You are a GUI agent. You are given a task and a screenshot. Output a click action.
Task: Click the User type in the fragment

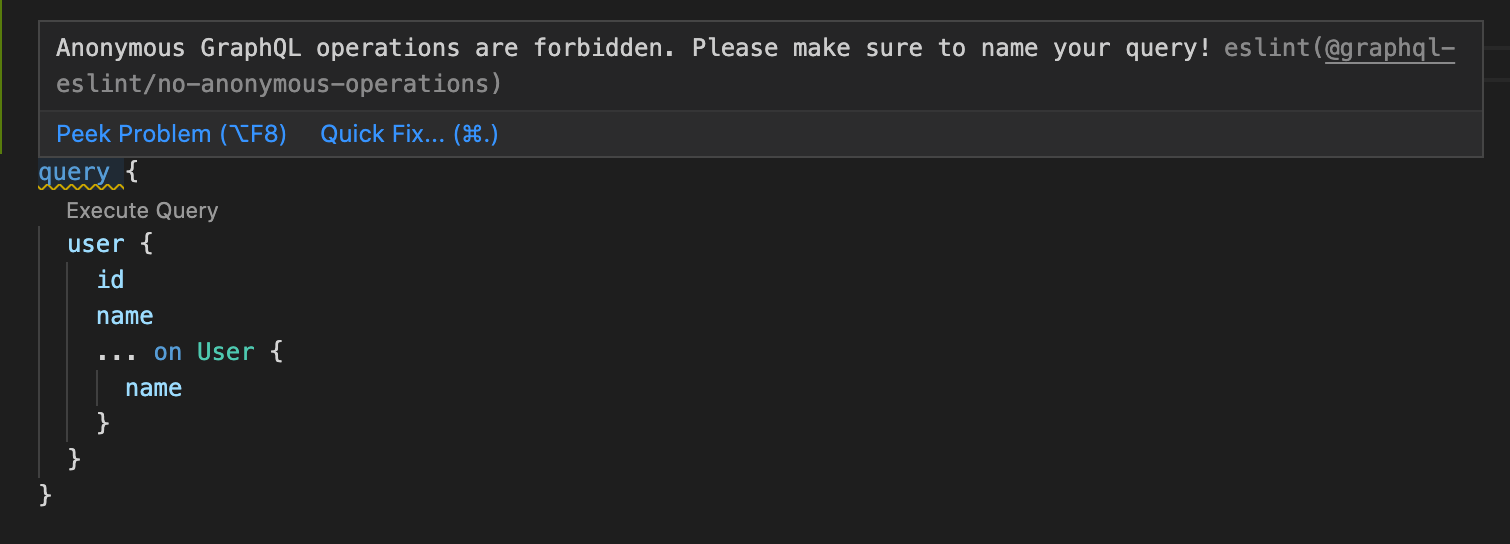[x=225, y=352]
